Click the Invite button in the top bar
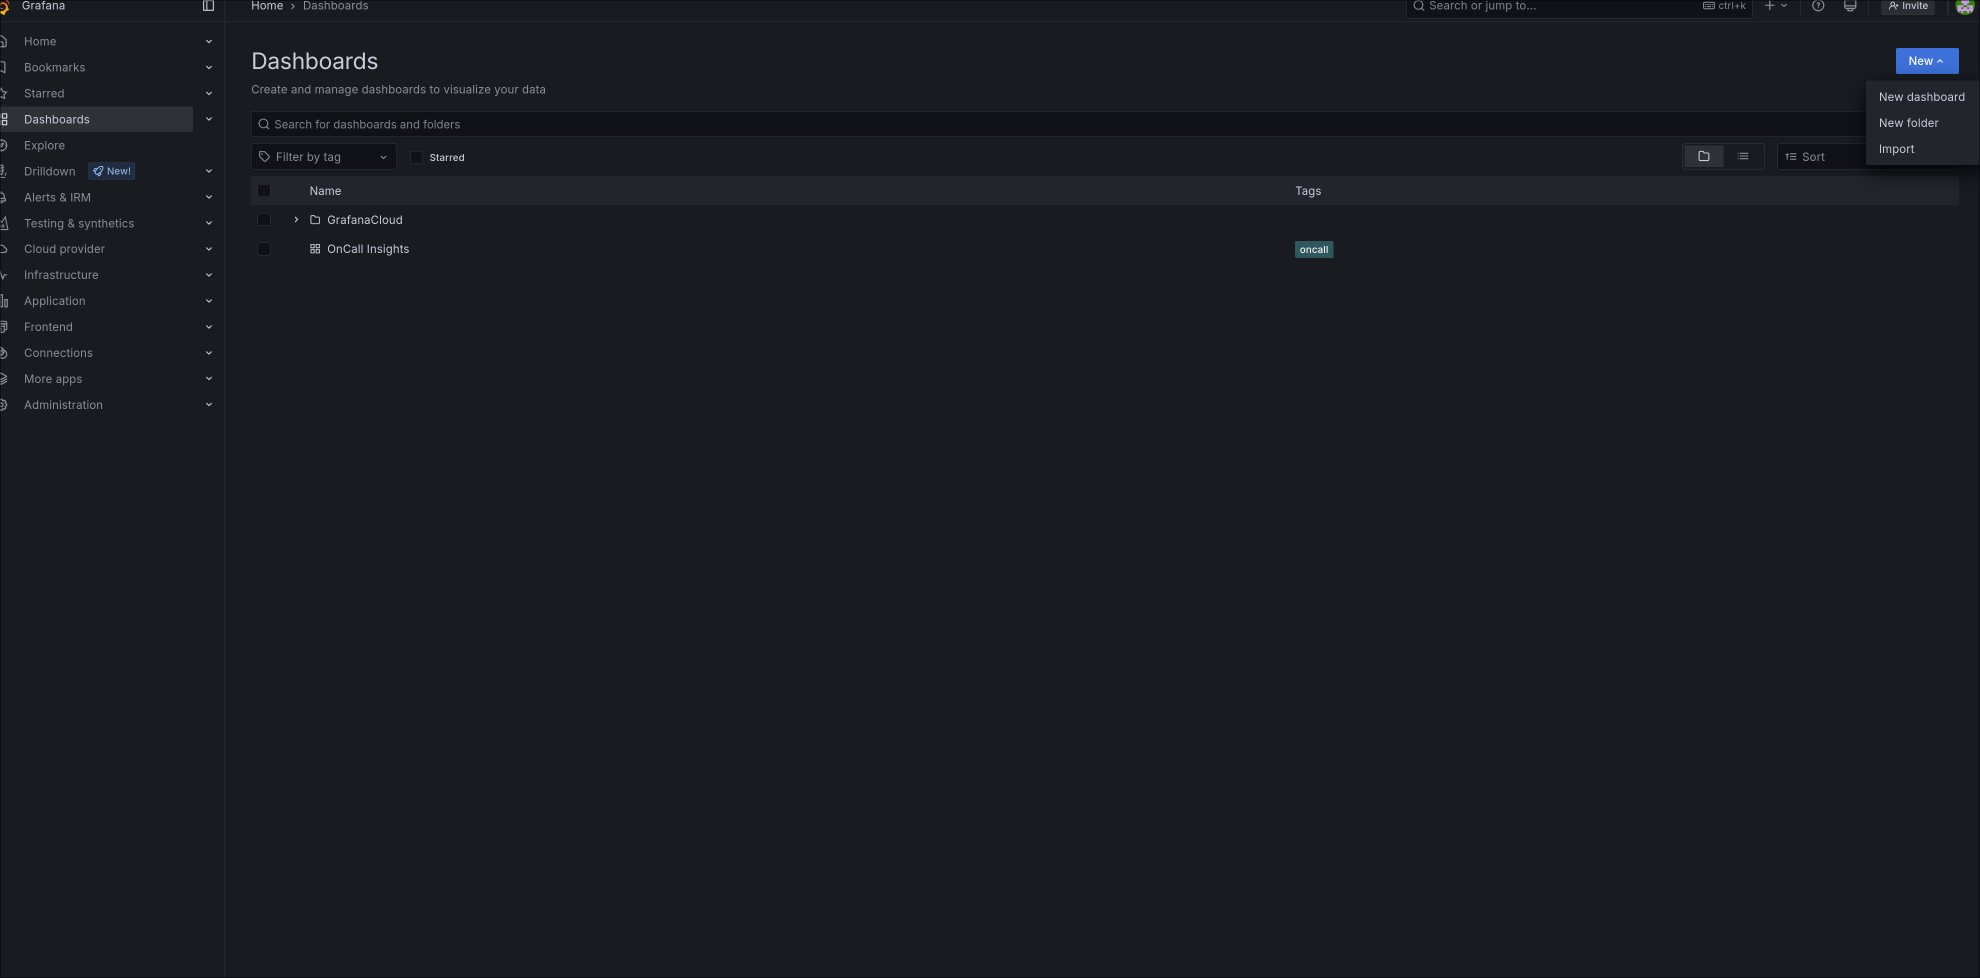 click(1907, 7)
